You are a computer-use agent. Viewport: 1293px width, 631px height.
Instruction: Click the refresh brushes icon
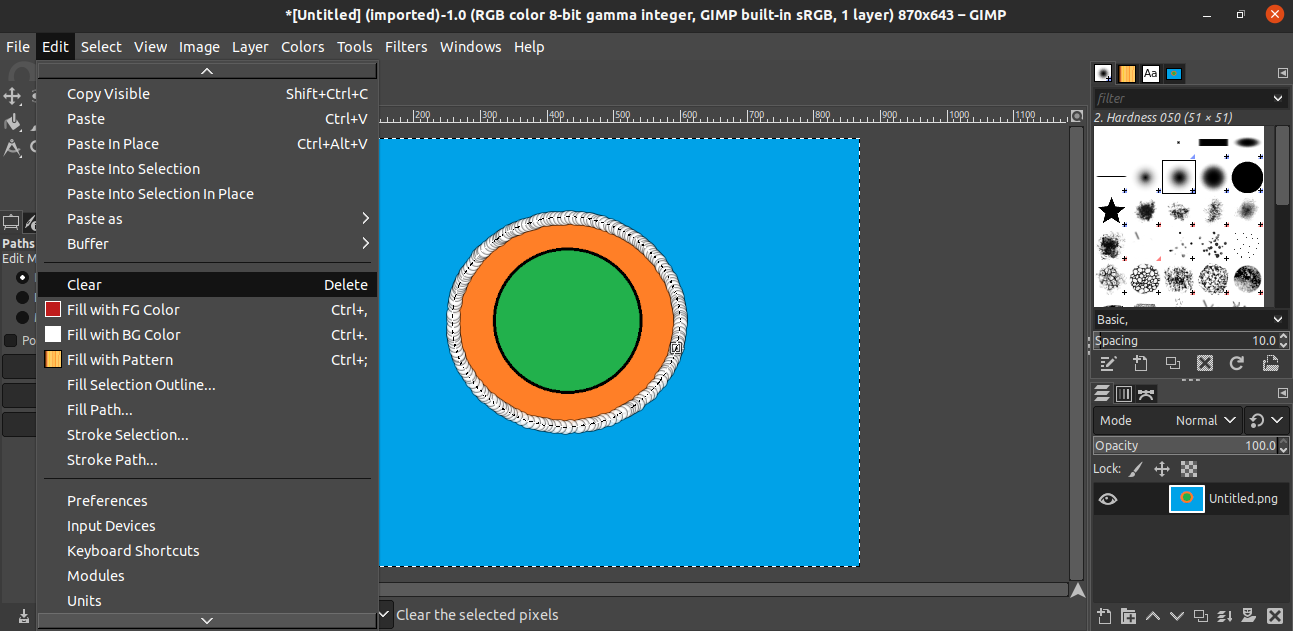(1237, 364)
